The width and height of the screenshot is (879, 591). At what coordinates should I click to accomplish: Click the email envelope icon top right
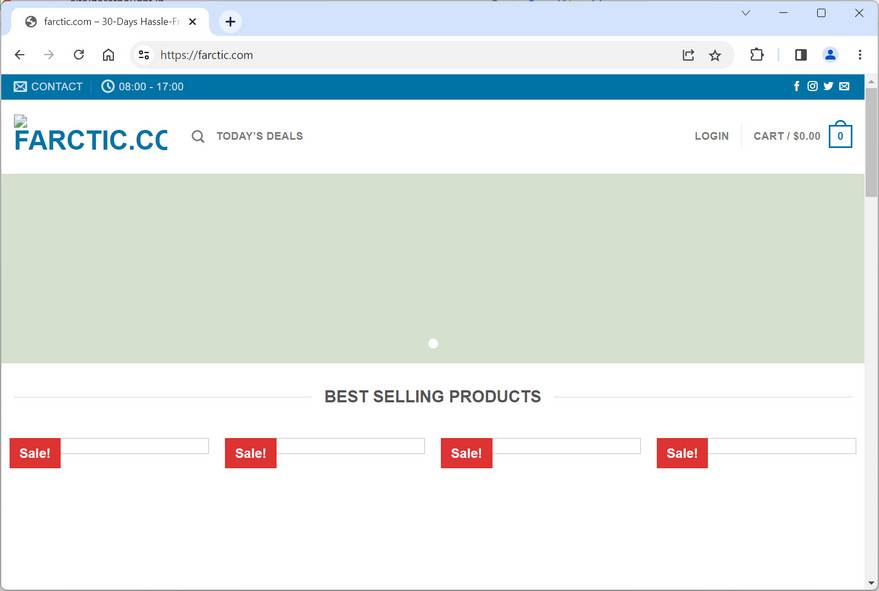tap(844, 86)
